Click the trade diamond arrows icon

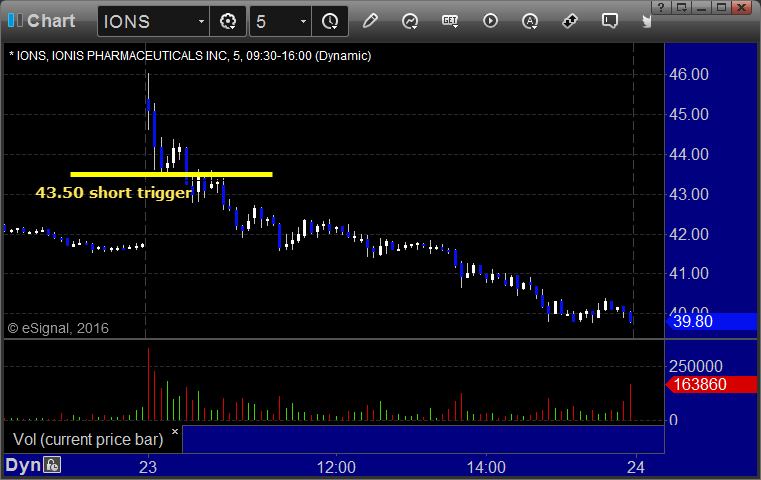pyautogui.click(x=570, y=21)
